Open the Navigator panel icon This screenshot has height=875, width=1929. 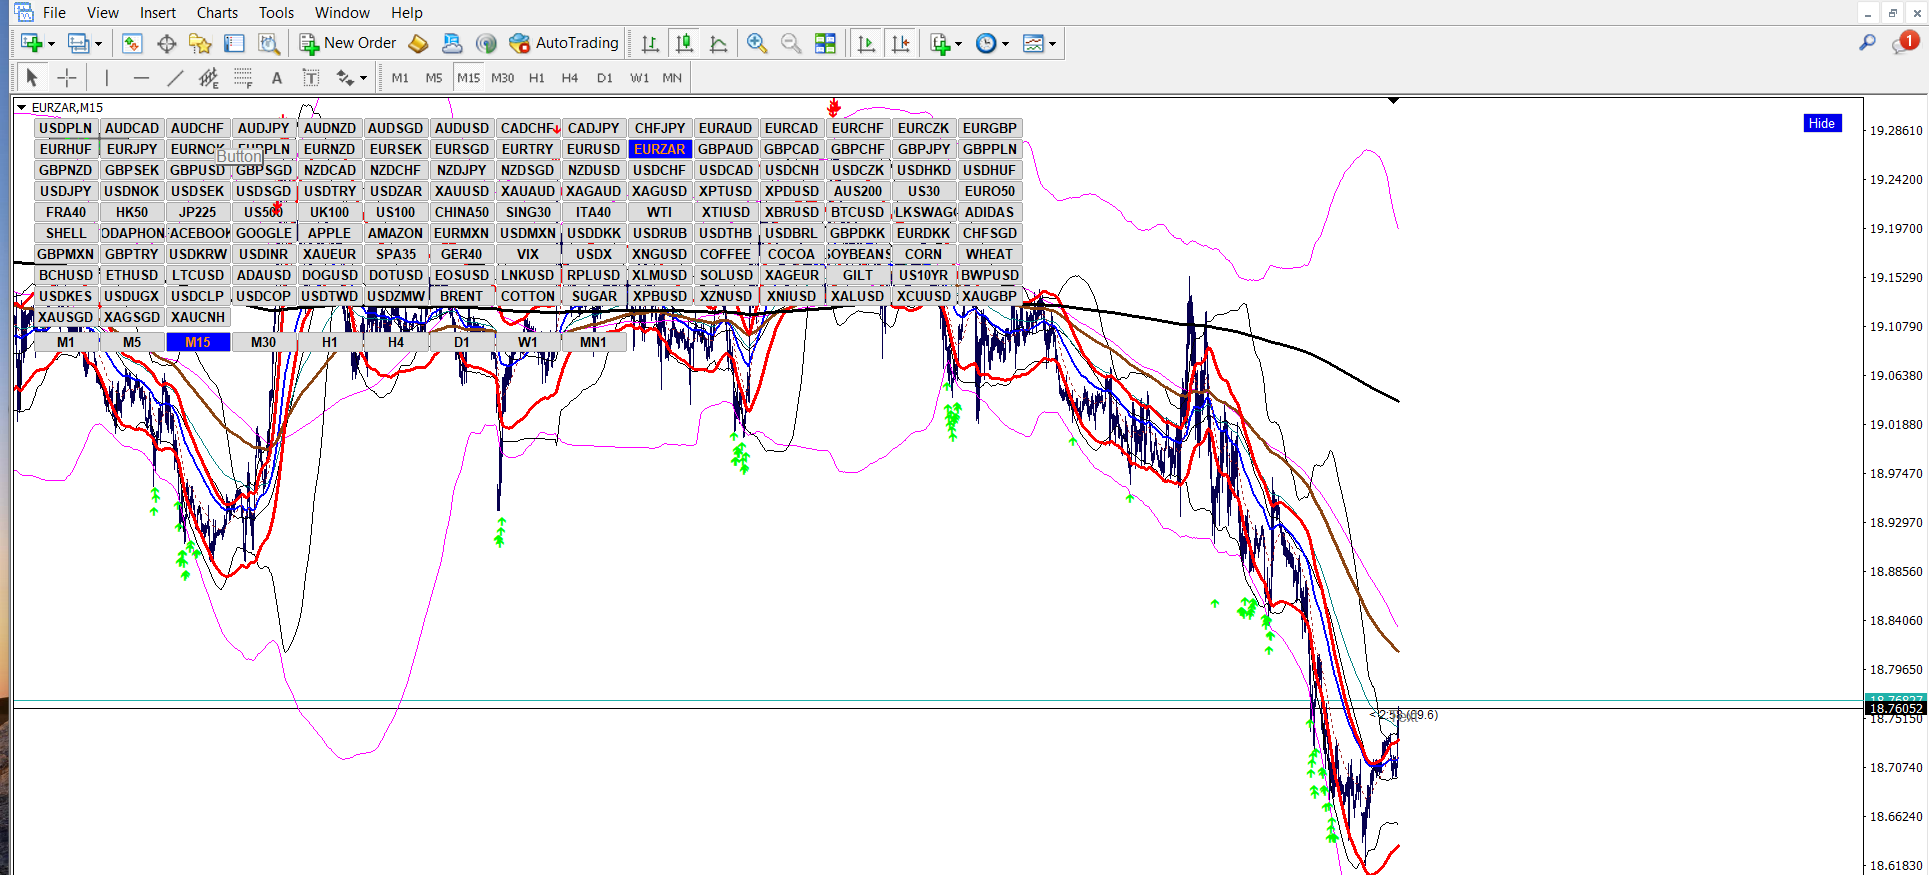[x=200, y=43]
